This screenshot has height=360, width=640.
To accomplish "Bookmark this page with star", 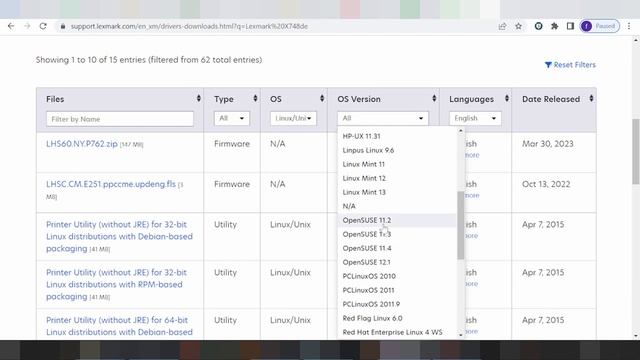I will click(x=518, y=26).
